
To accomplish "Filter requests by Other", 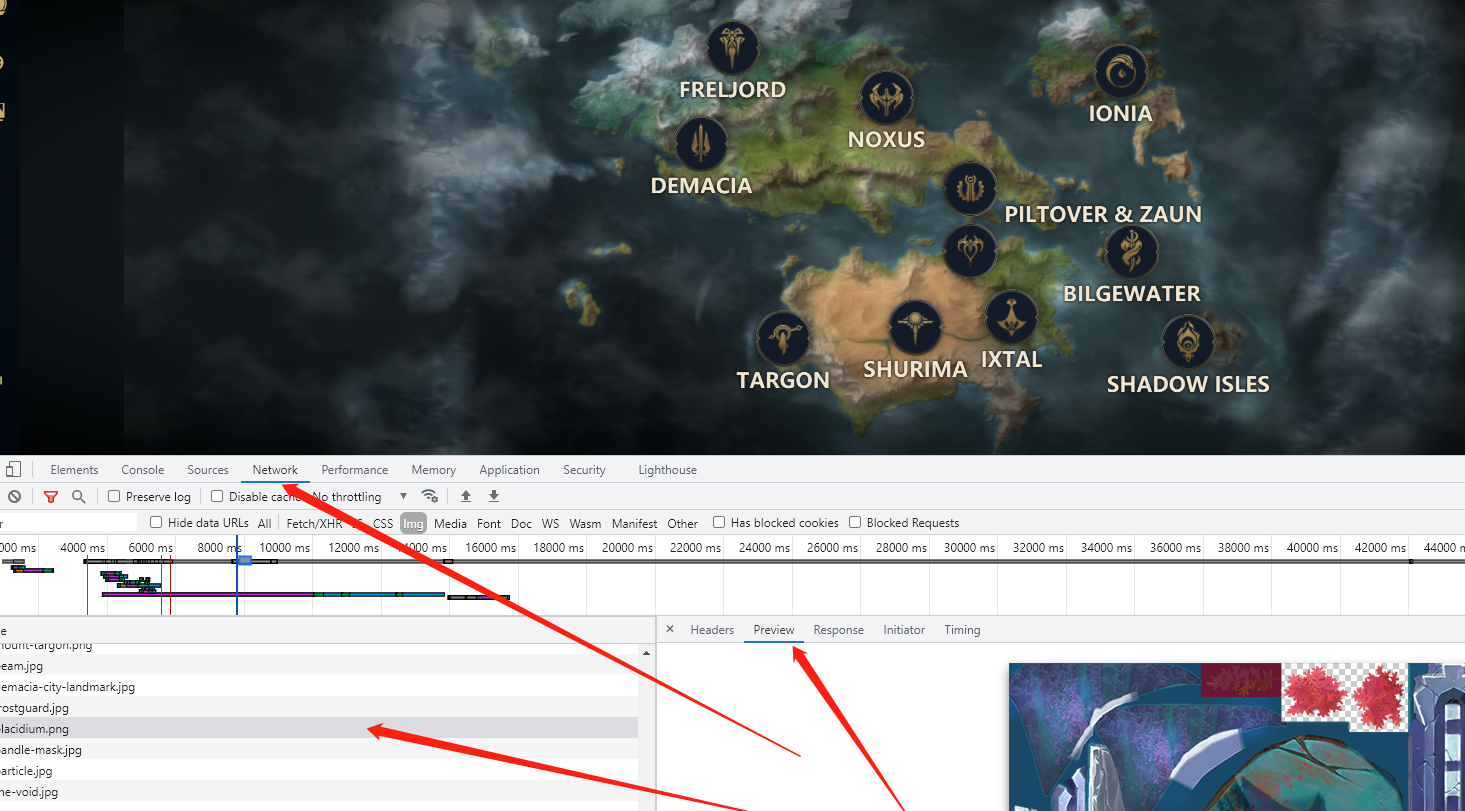I will click(x=683, y=523).
